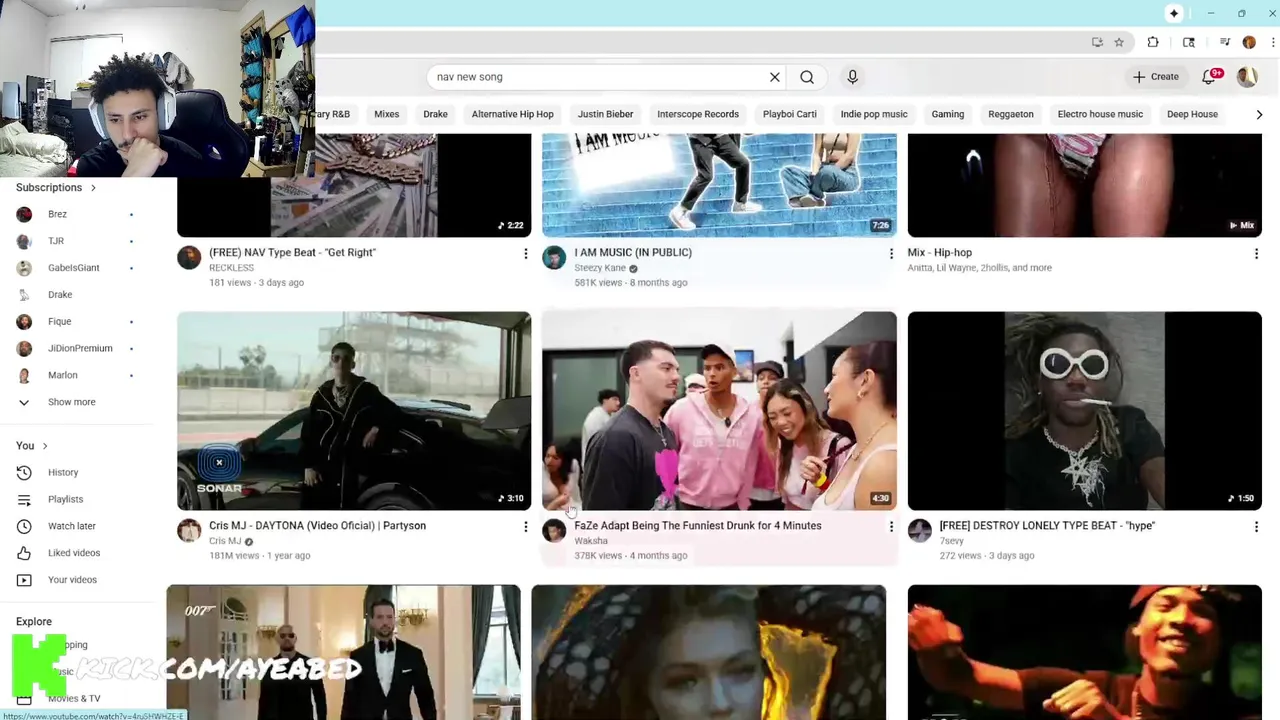Viewport: 1280px width, 720px height.
Task: Bookmark this page with the star icon
Action: coord(1119,42)
